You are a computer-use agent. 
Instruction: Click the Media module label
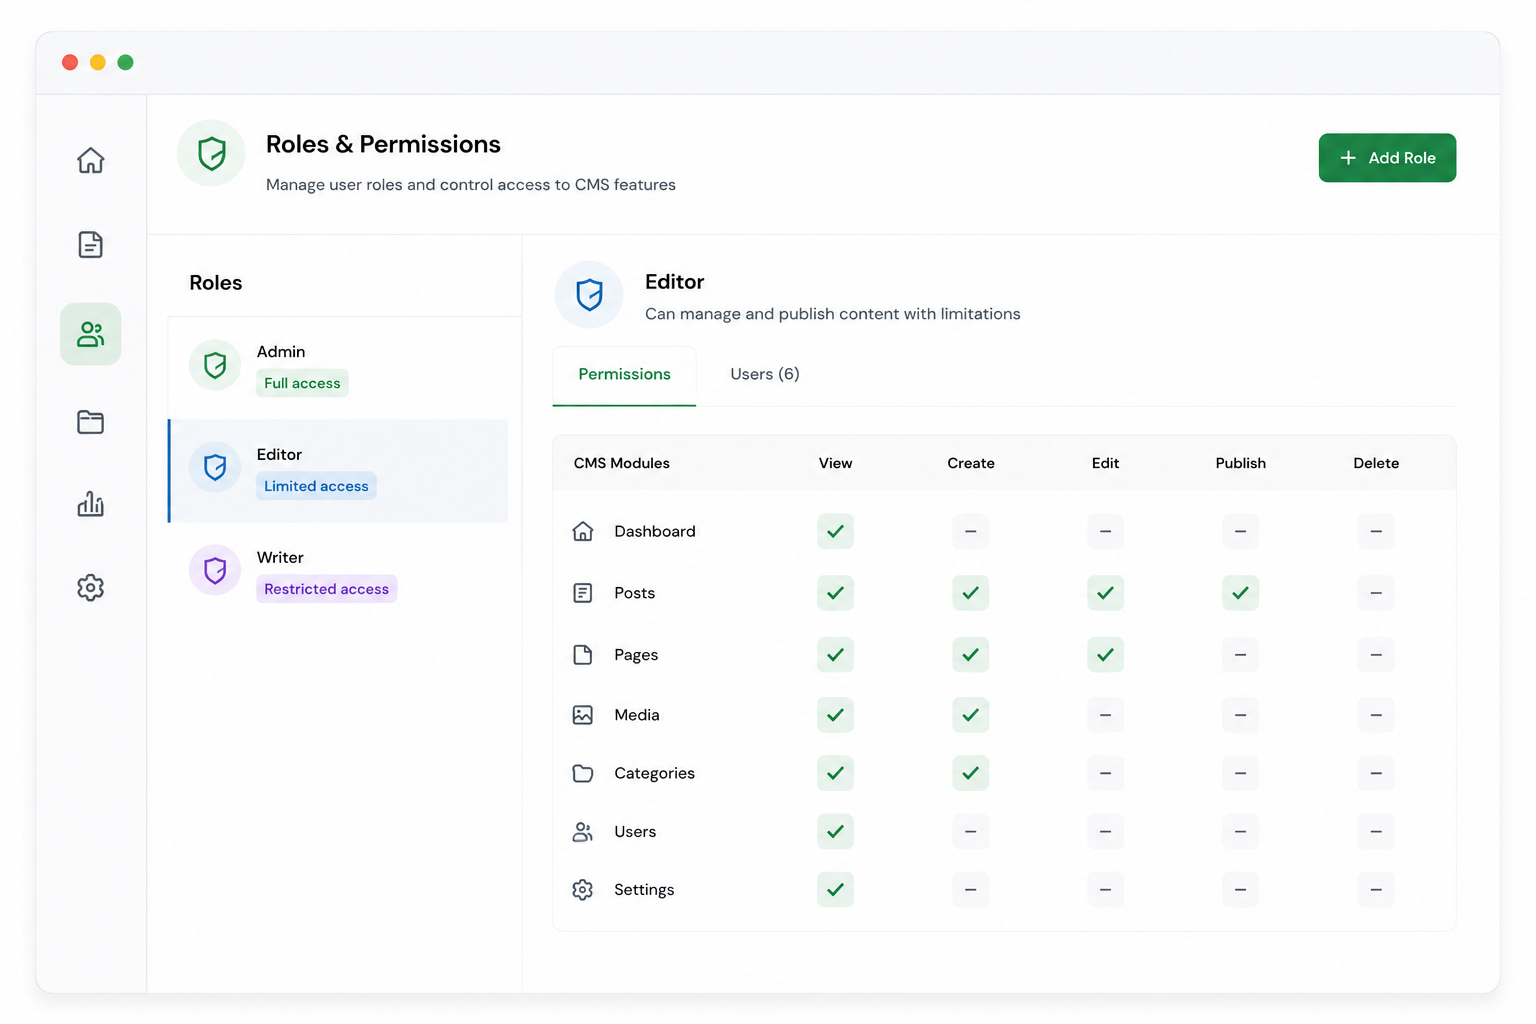(x=637, y=715)
